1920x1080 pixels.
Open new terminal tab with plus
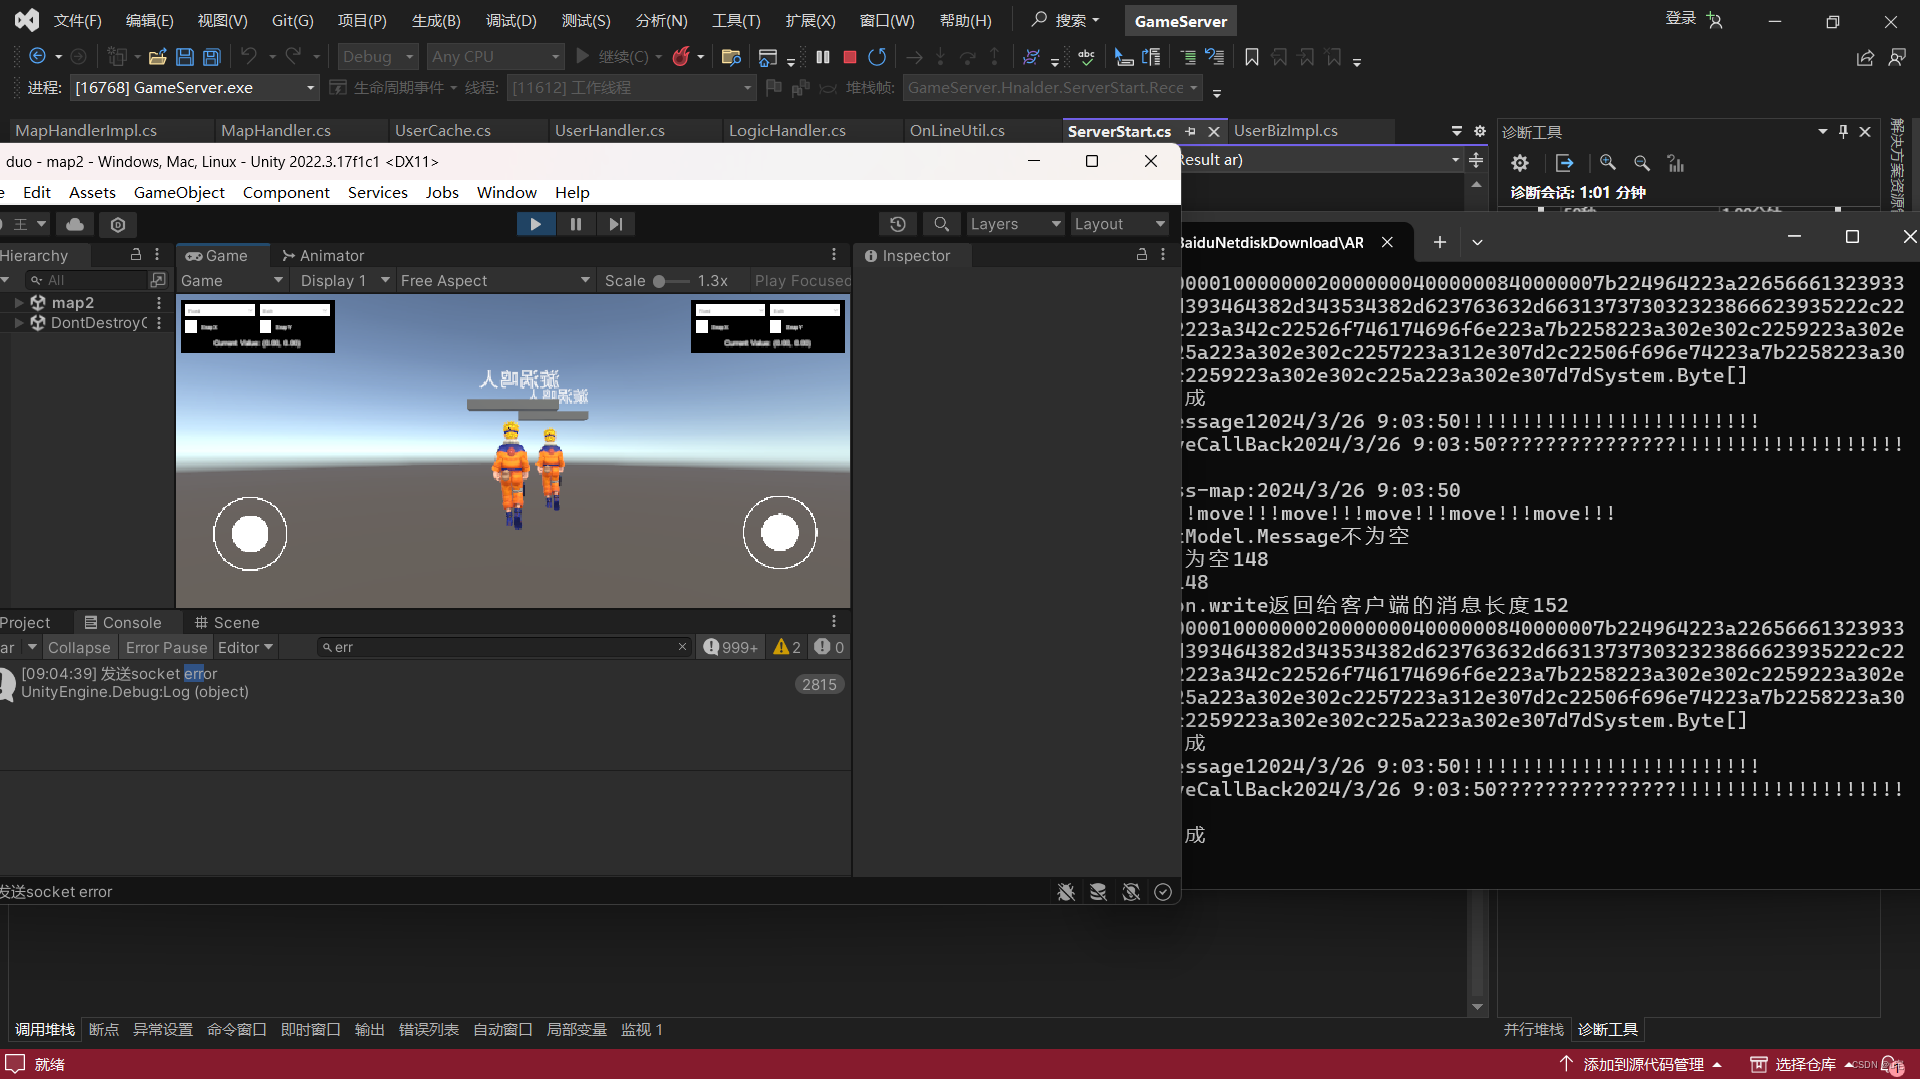tap(1439, 242)
